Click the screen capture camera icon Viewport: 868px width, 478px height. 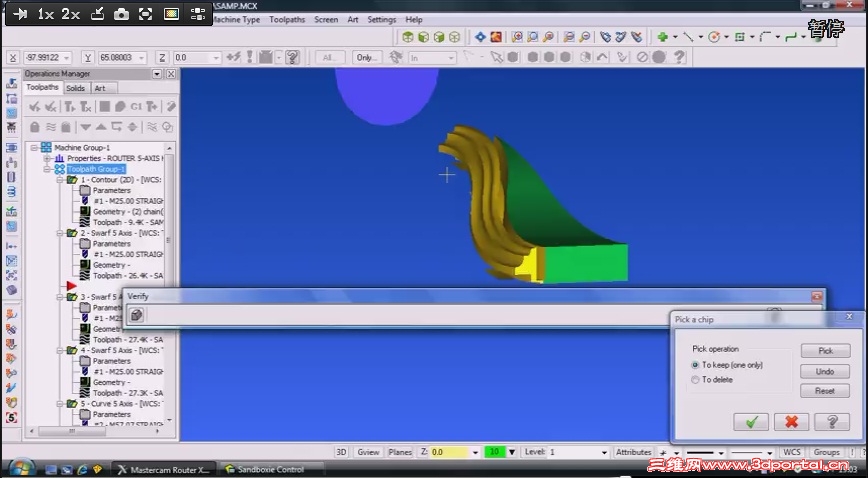tap(121, 14)
